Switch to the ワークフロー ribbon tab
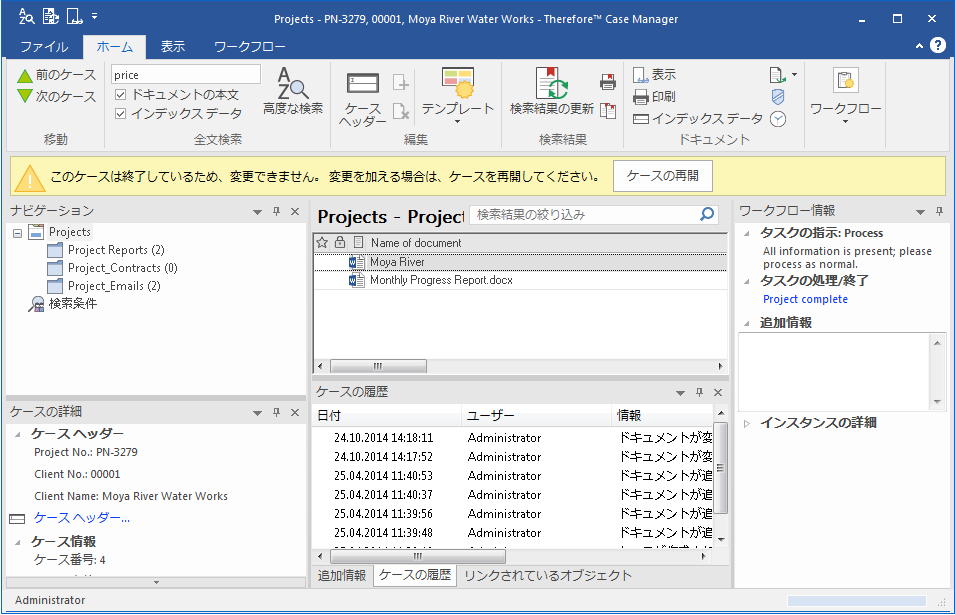Image resolution: width=955 pixels, height=615 pixels. point(250,47)
